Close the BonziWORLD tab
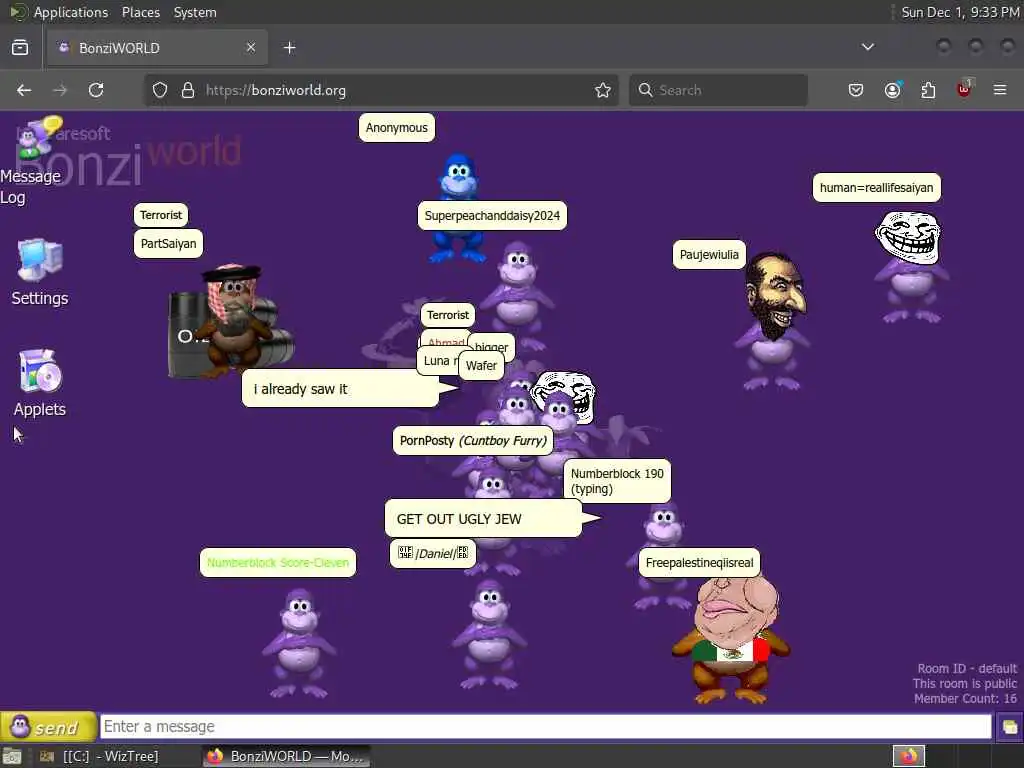 click(251, 48)
